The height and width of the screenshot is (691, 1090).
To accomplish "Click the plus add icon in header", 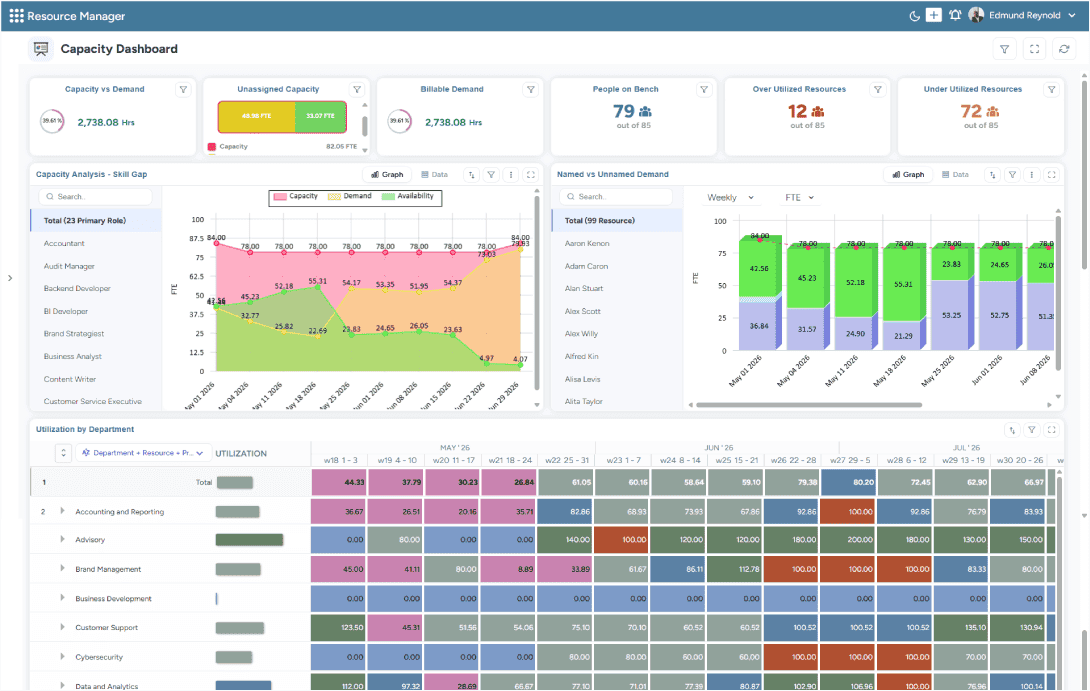I will (x=934, y=15).
